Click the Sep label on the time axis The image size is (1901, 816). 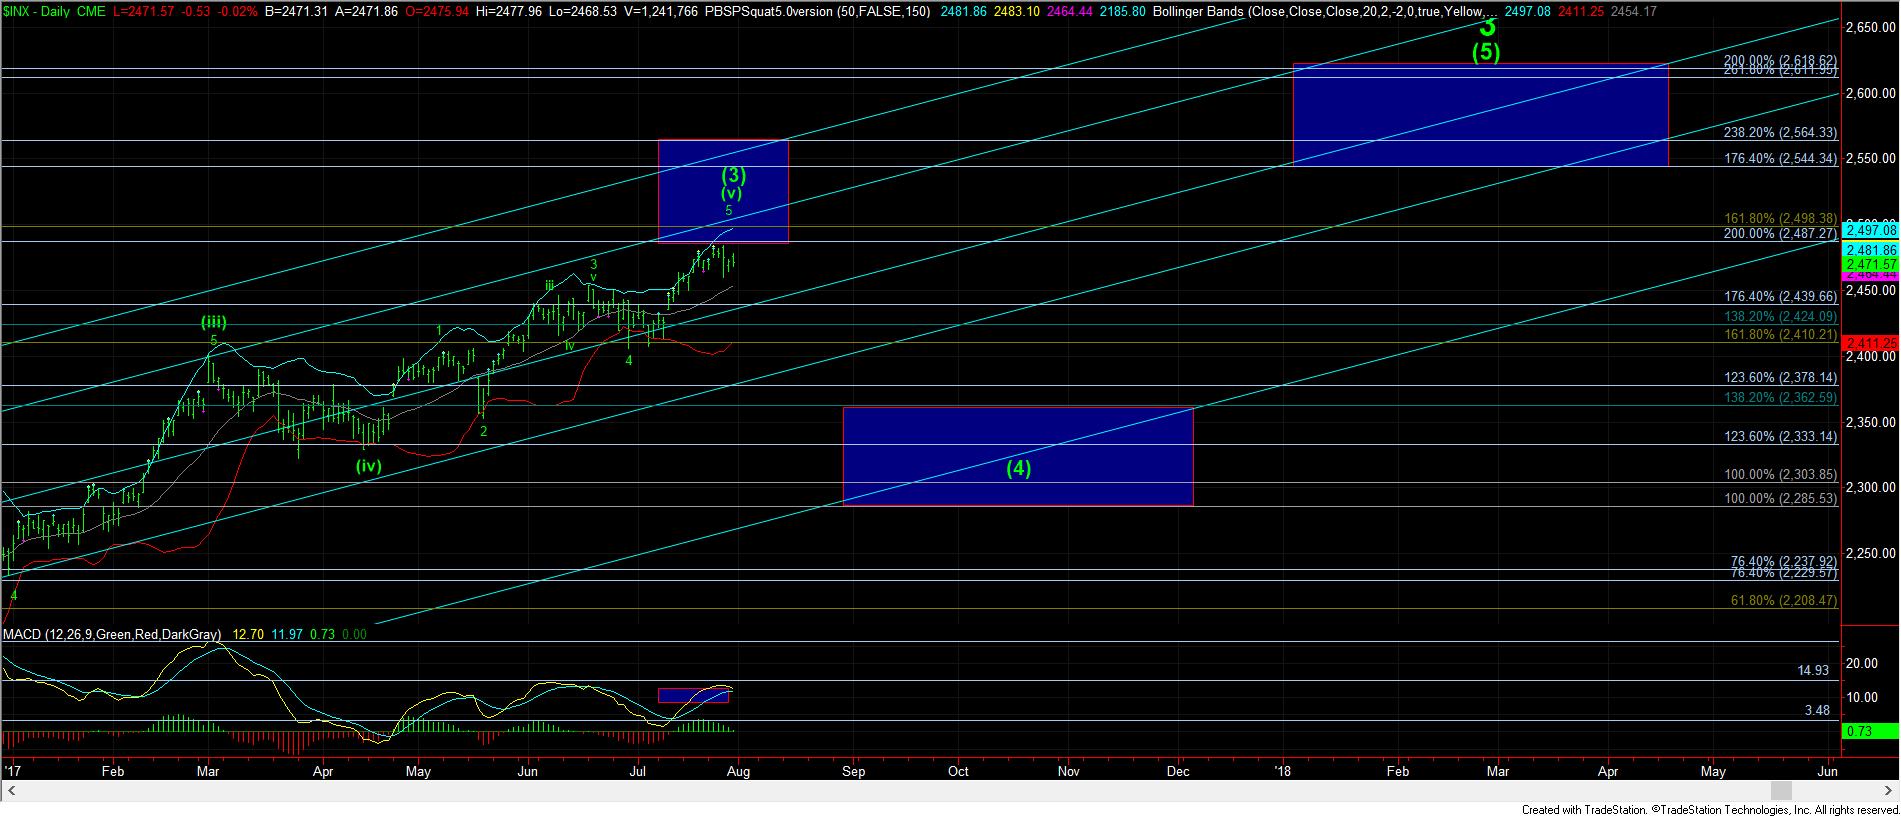(853, 772)
